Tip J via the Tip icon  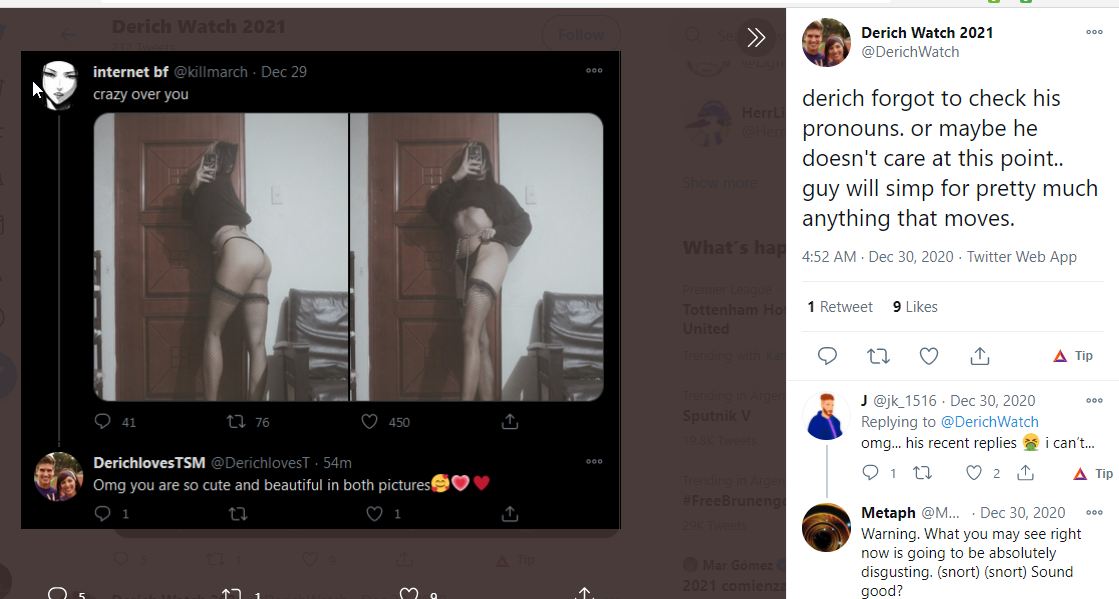pos(1093,473)
